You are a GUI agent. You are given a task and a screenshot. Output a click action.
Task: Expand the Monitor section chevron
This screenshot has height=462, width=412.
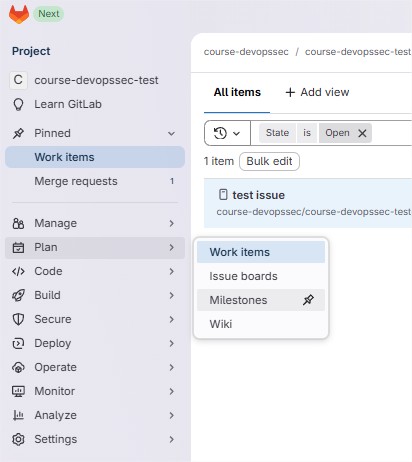pos(171,391)
